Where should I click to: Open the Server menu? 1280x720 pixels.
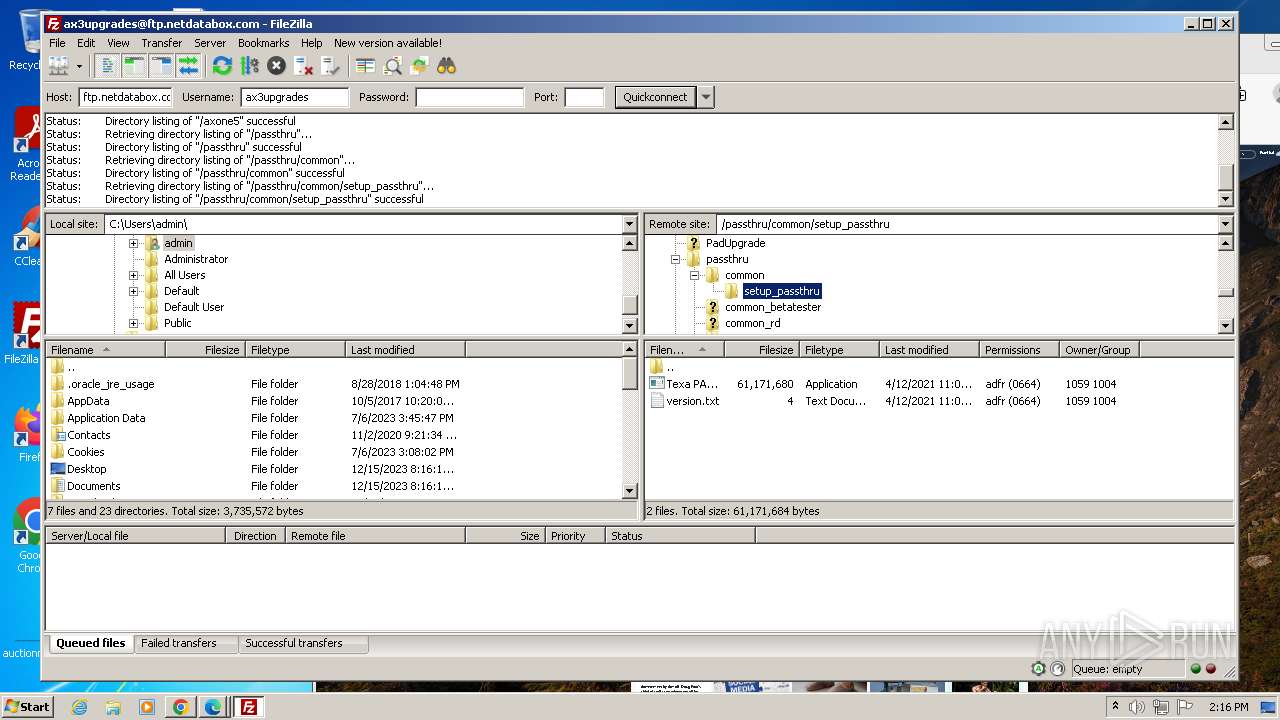click(x=210, y=43)
